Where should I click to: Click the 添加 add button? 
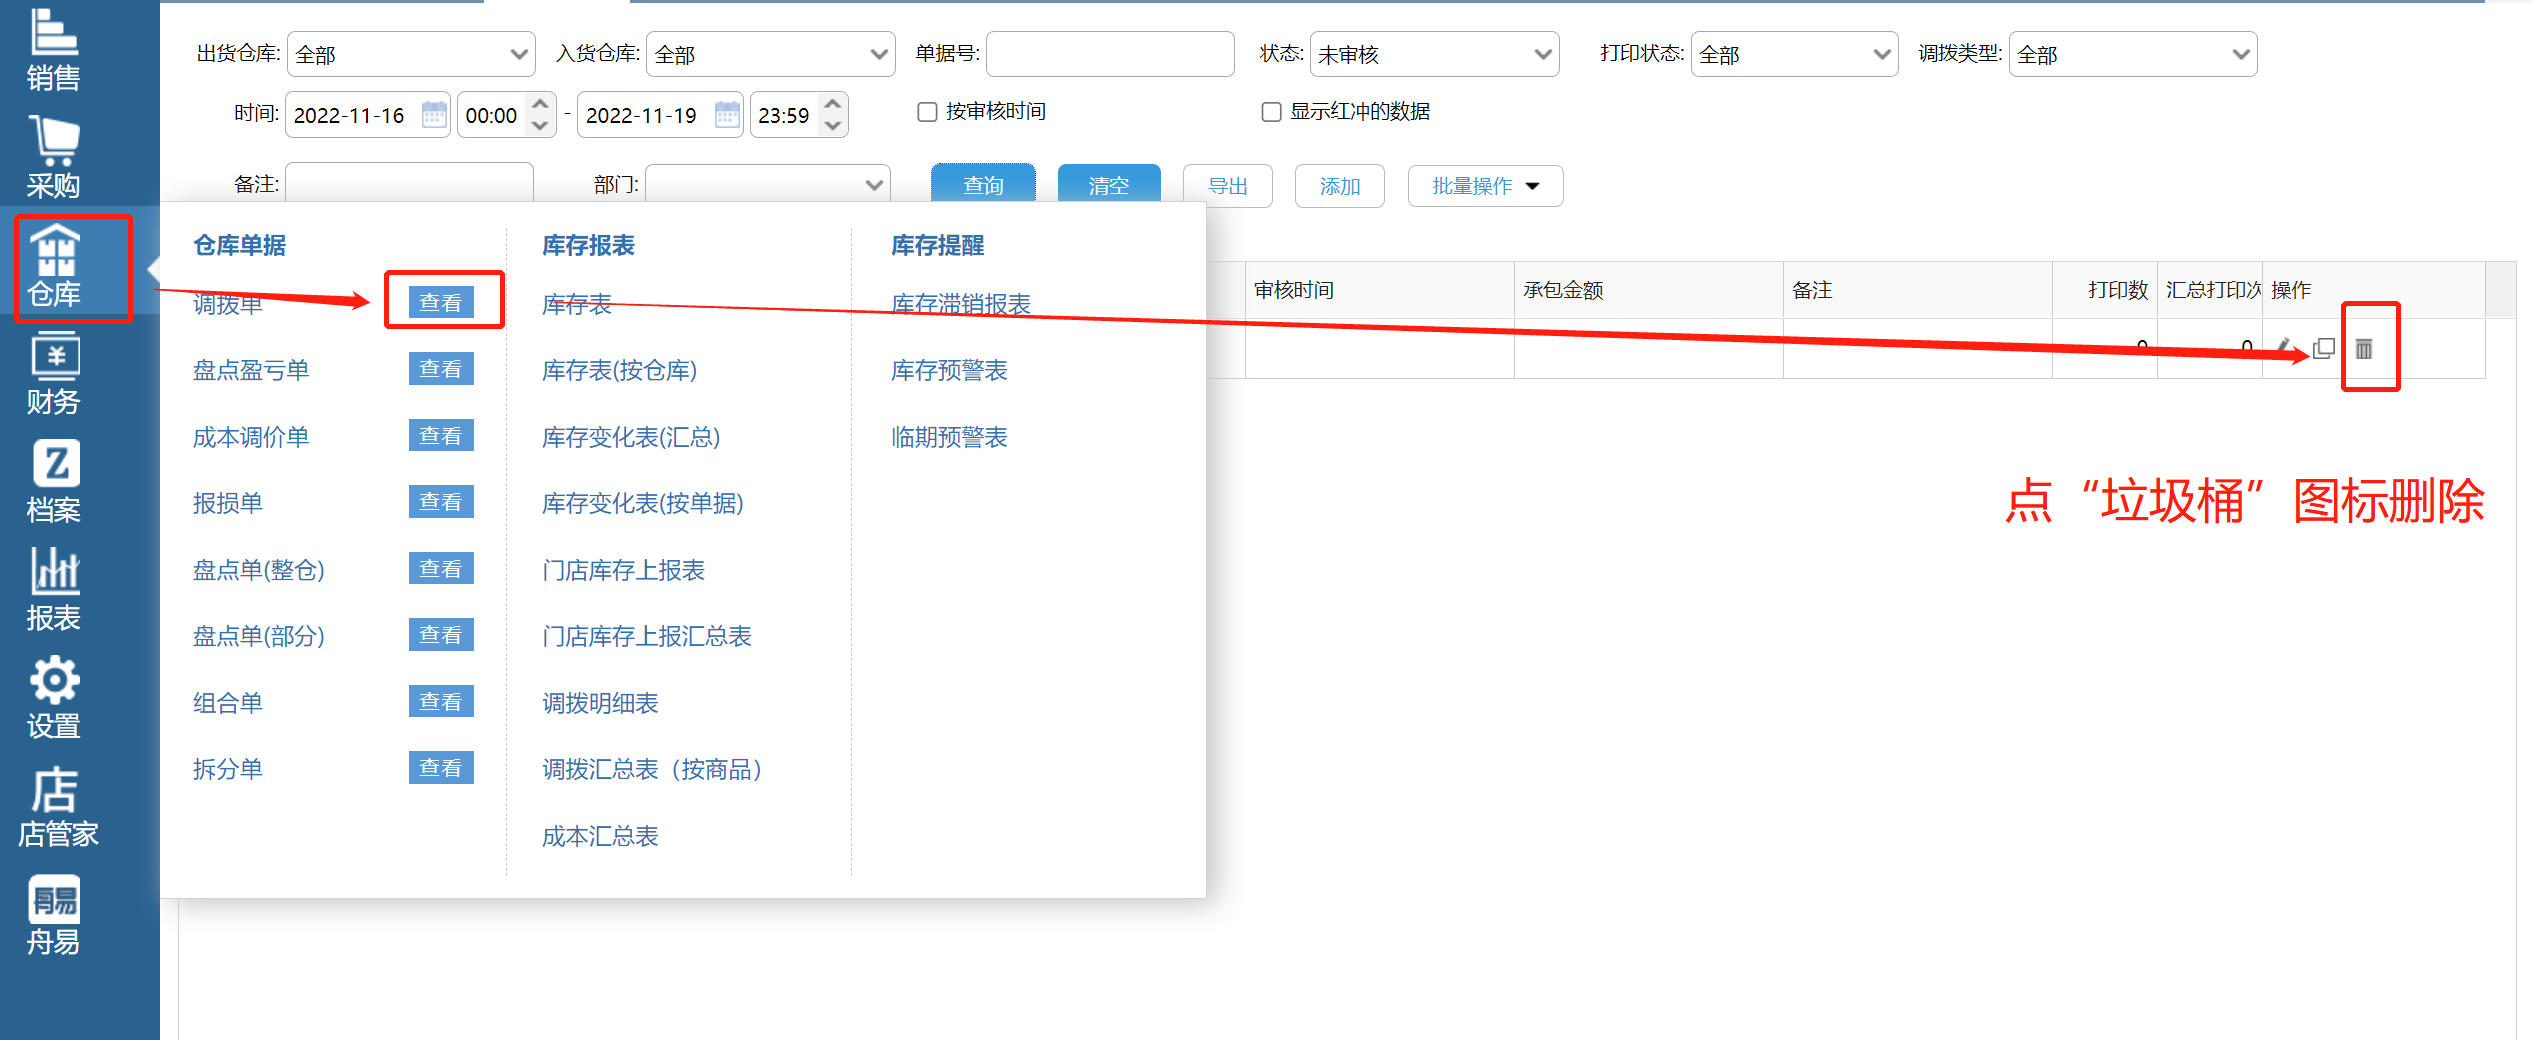[x=1340, y=186]
